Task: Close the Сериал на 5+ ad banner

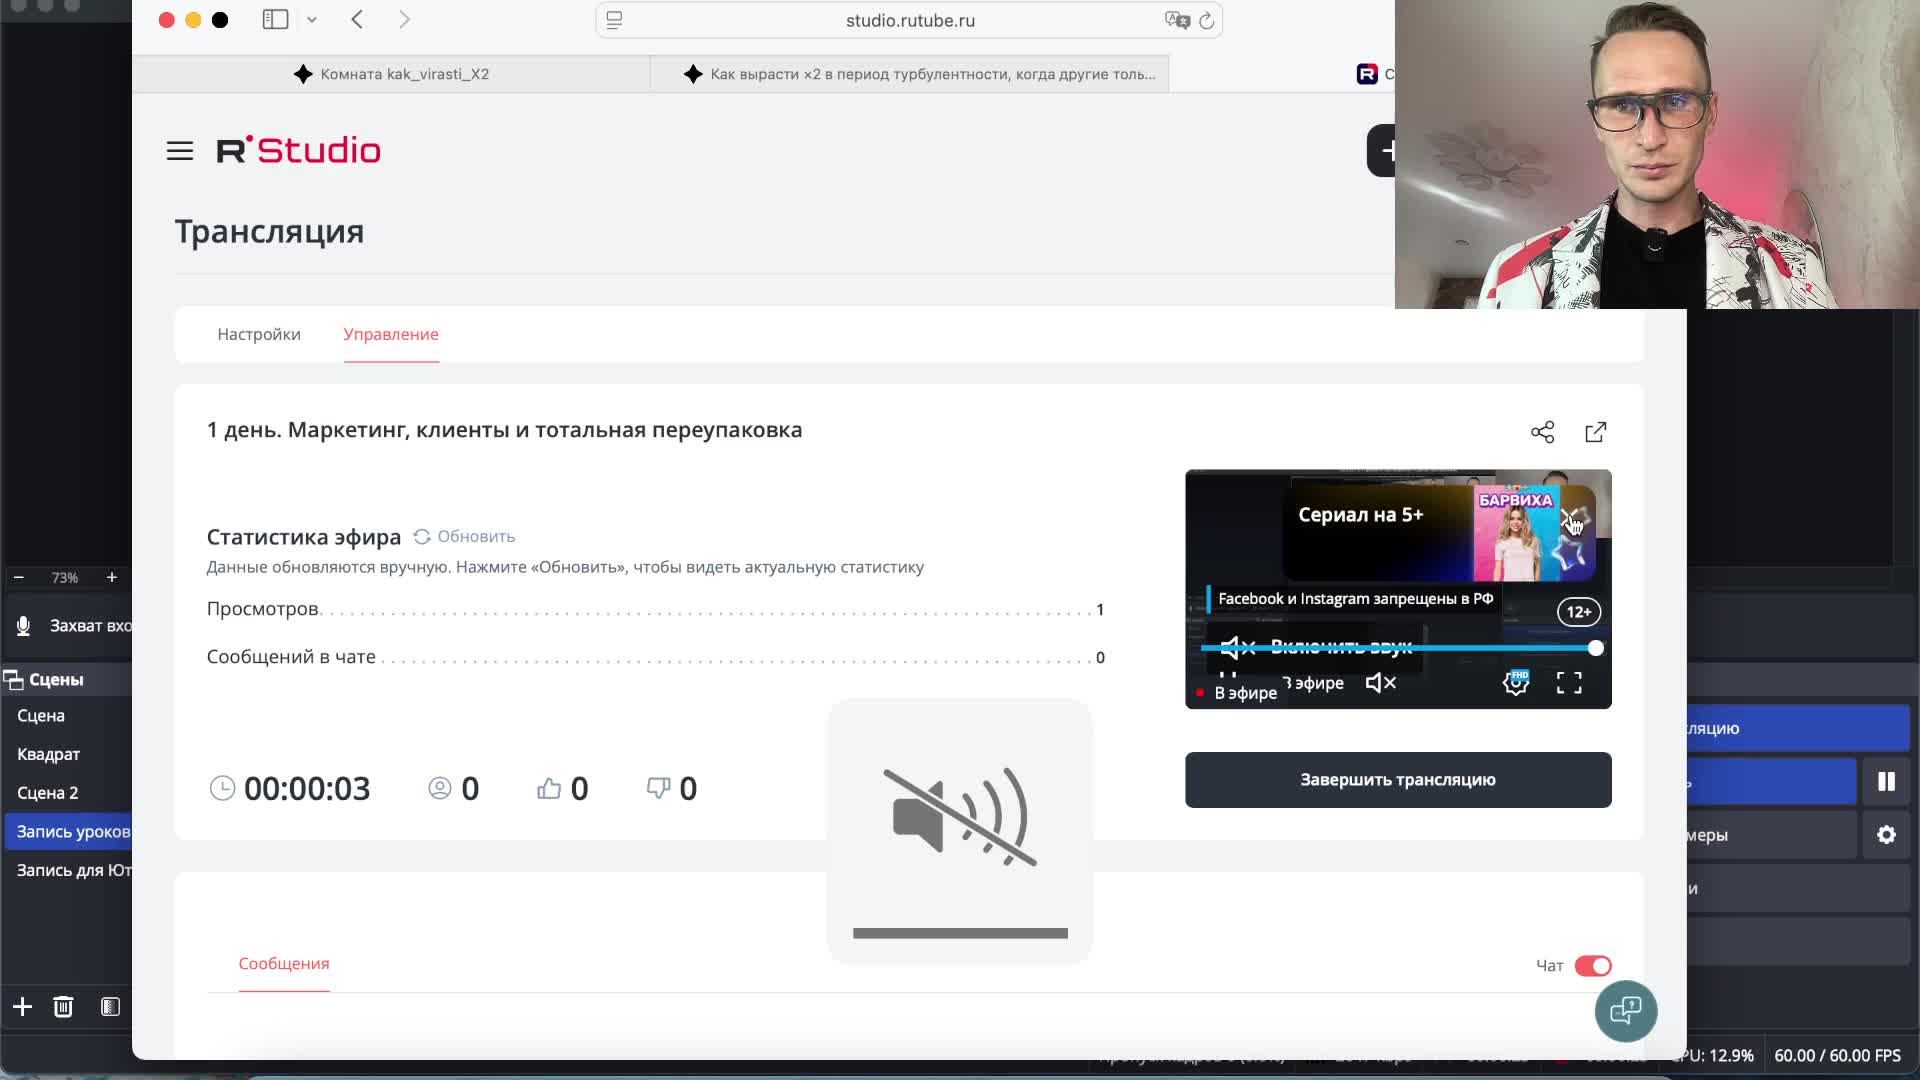Action: click(1569, 519)
